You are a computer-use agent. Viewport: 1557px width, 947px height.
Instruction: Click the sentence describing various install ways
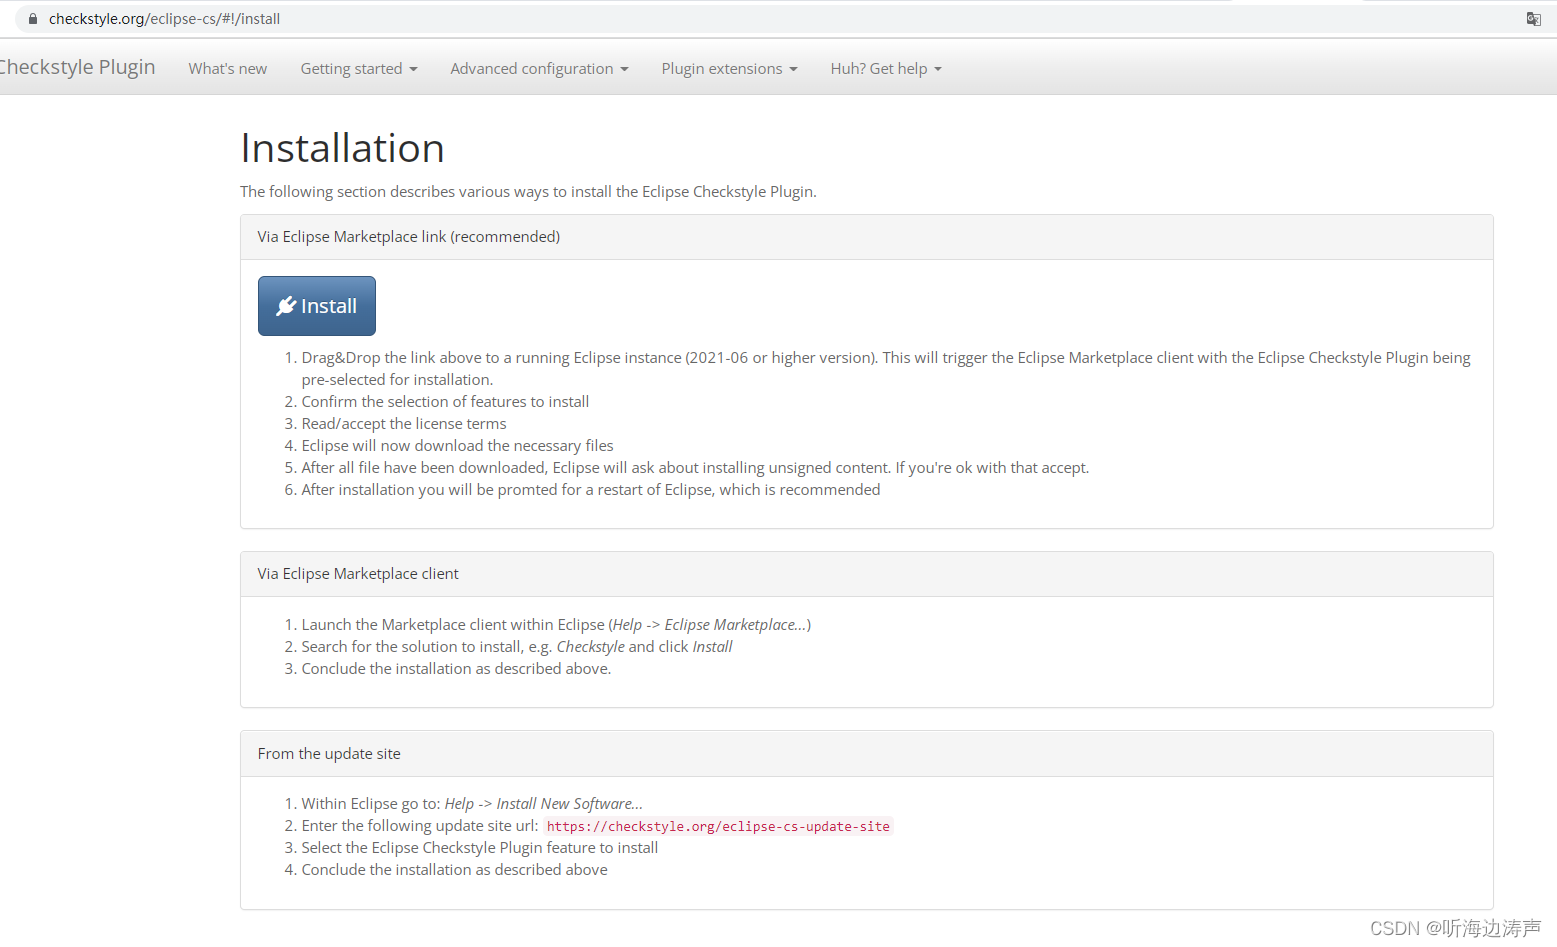528,192
